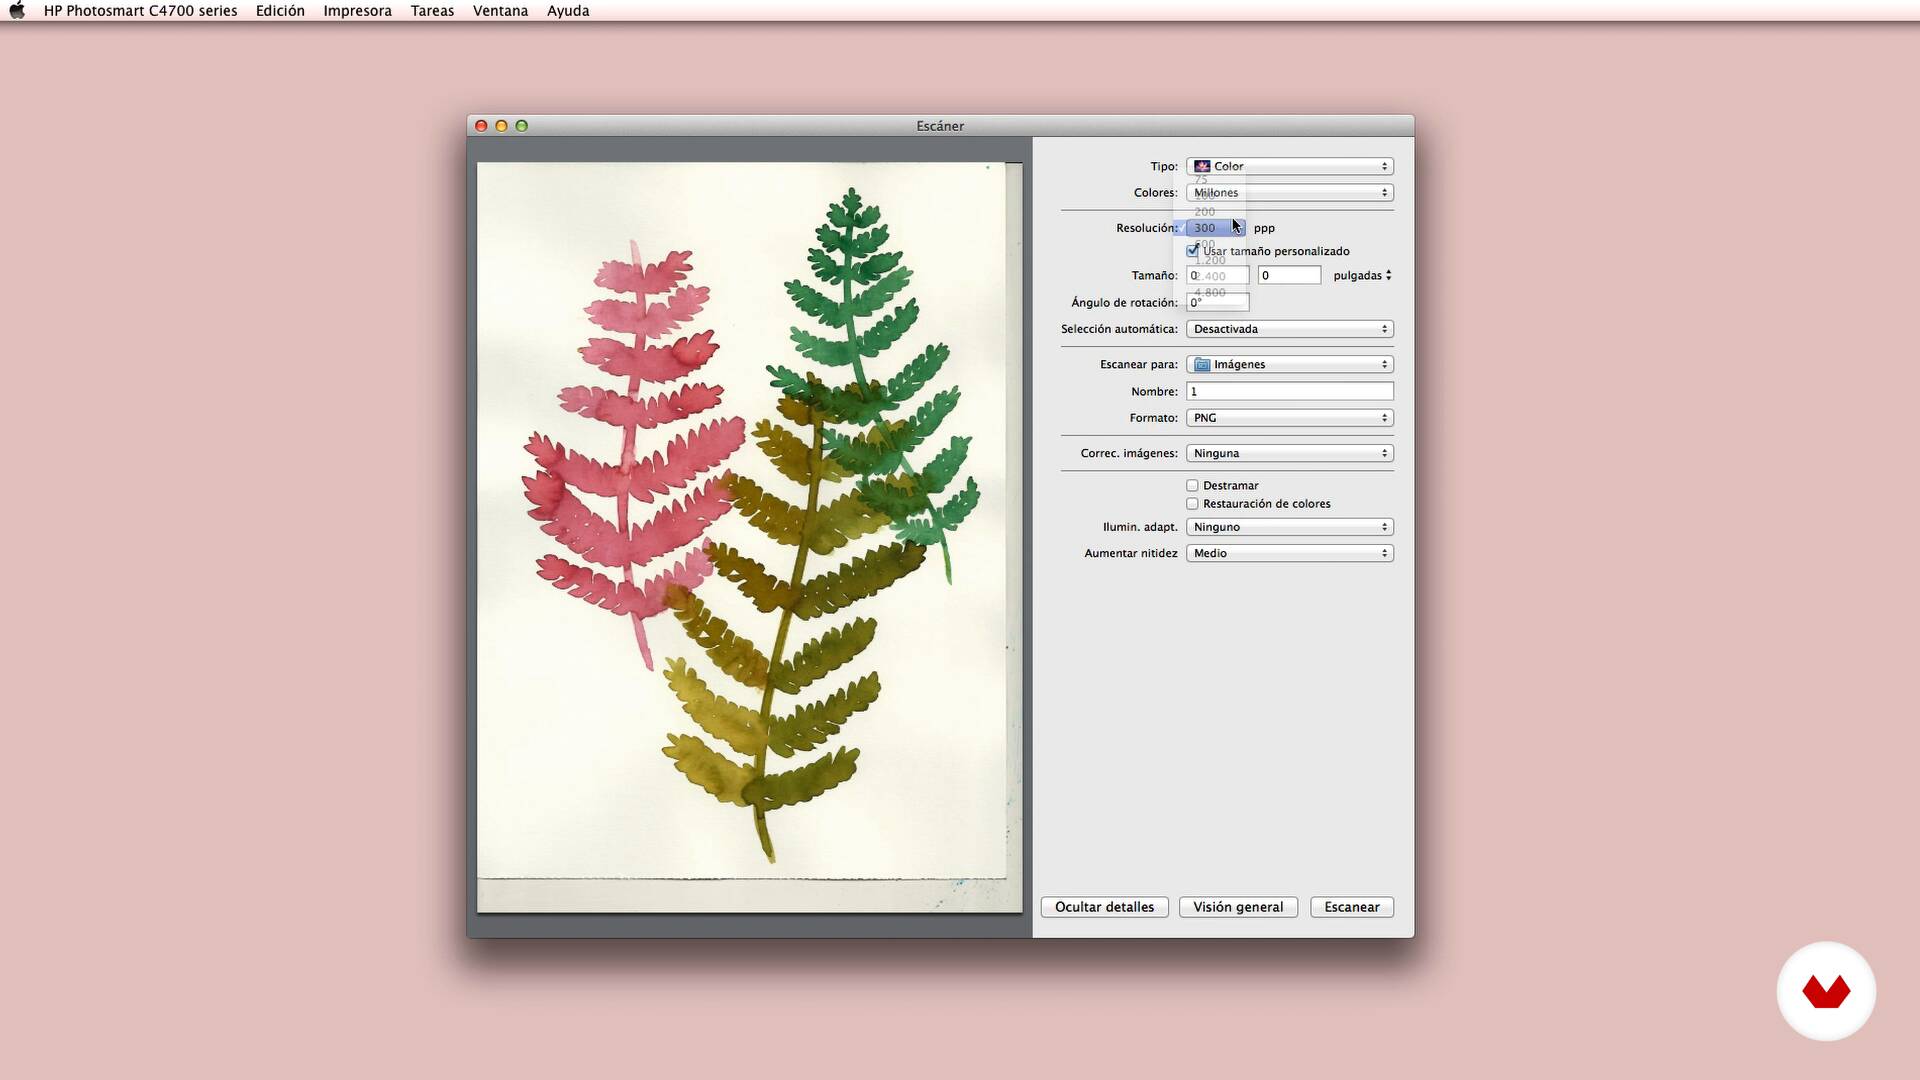Open Selección automática dropdown showing Desactivada
The width and height of the screenshot is (1920, 1080).
[x=1289, y=329]
